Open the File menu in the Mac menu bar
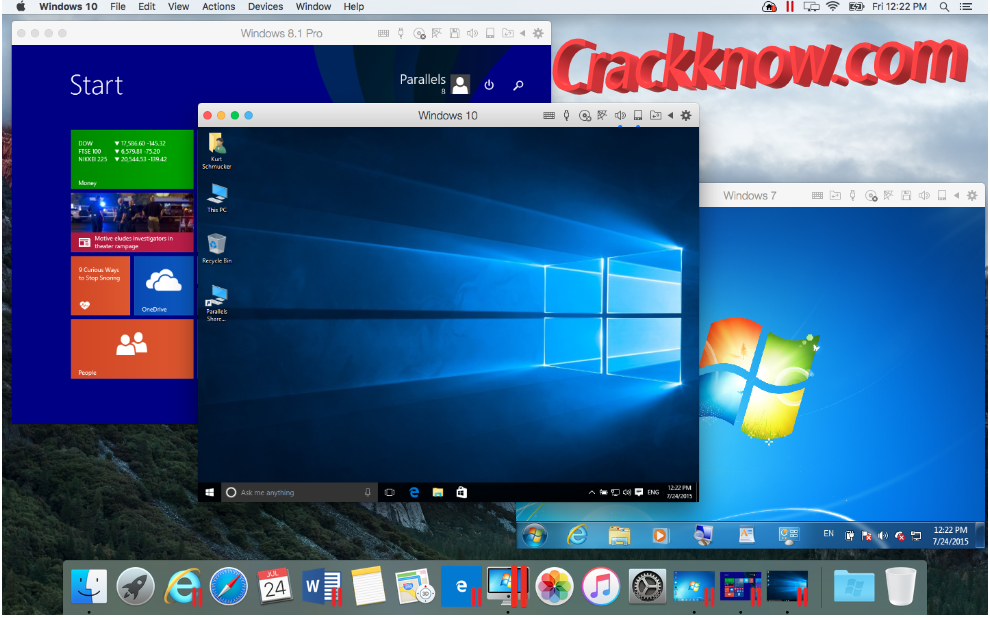990x618 pixels. (x=117, y=6)
